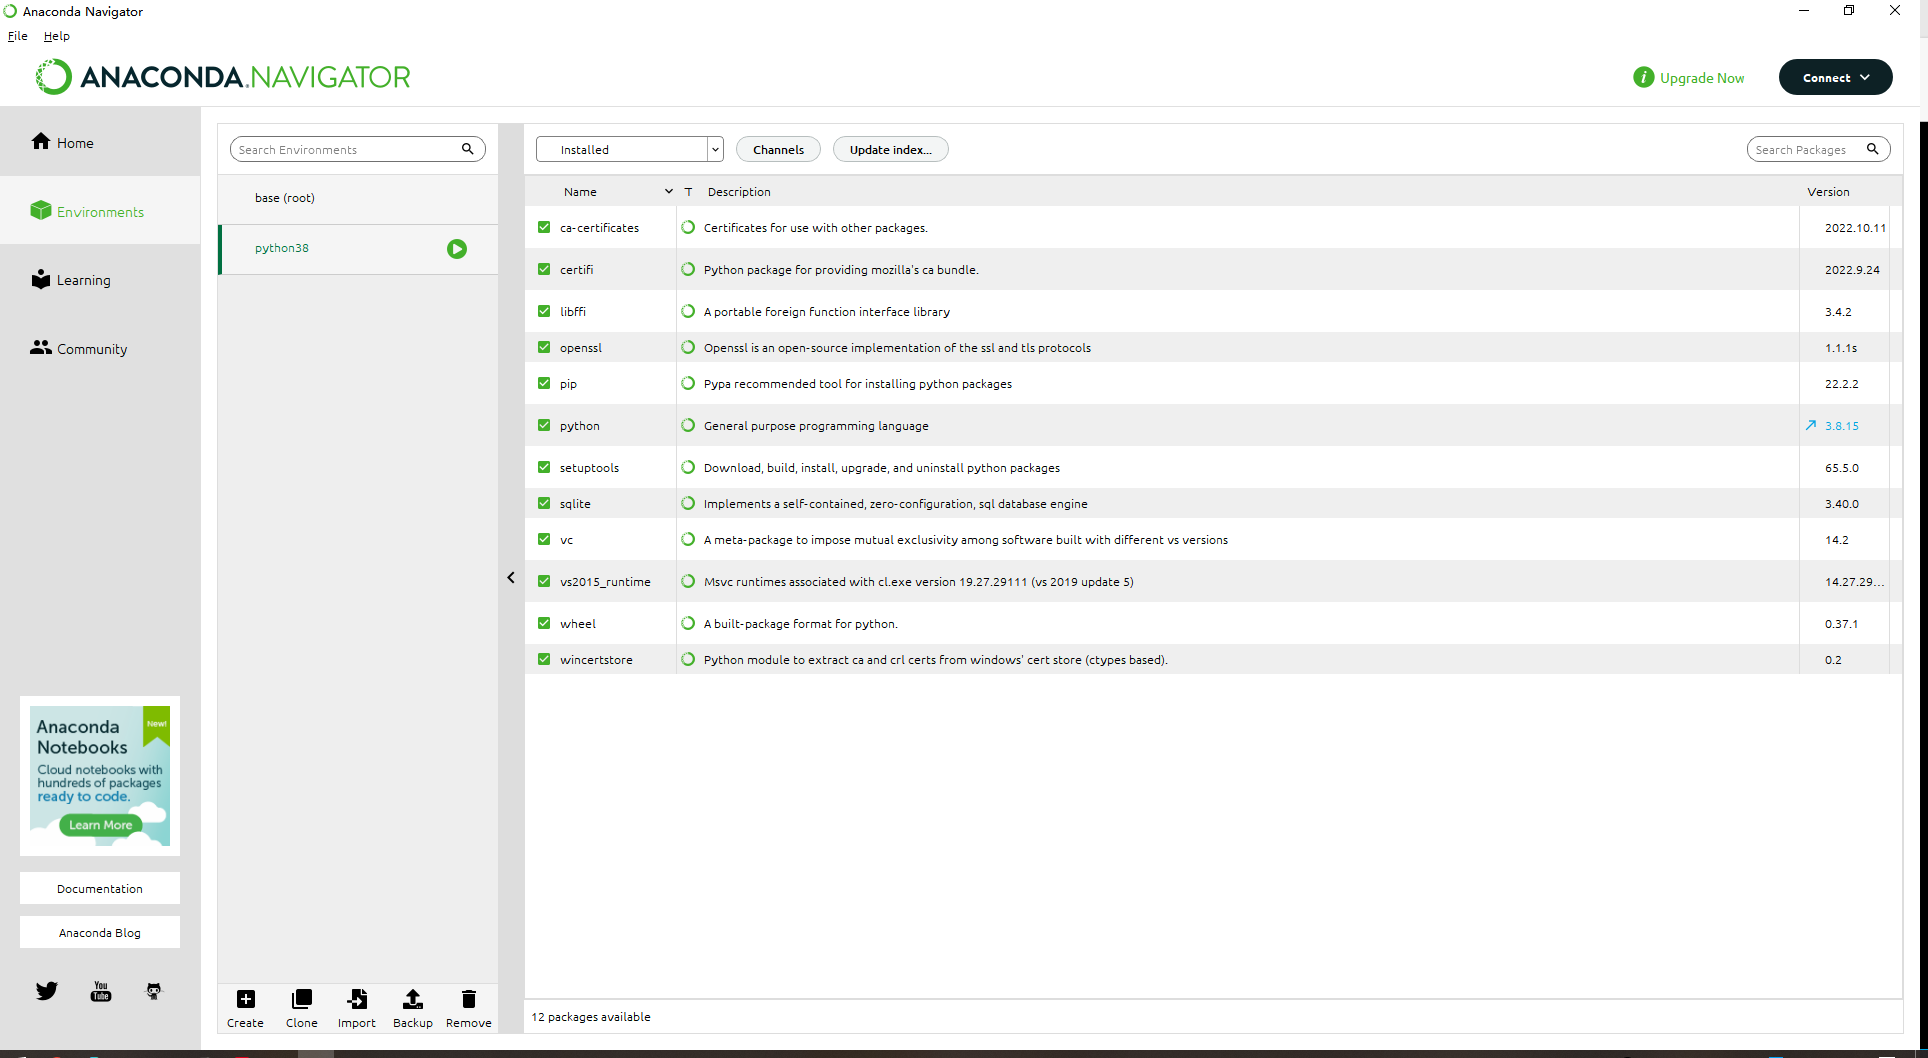The image size is (1928, 1058).
Task: Collapse the environments panel with the arrow
Action: (x=511, y=577)
